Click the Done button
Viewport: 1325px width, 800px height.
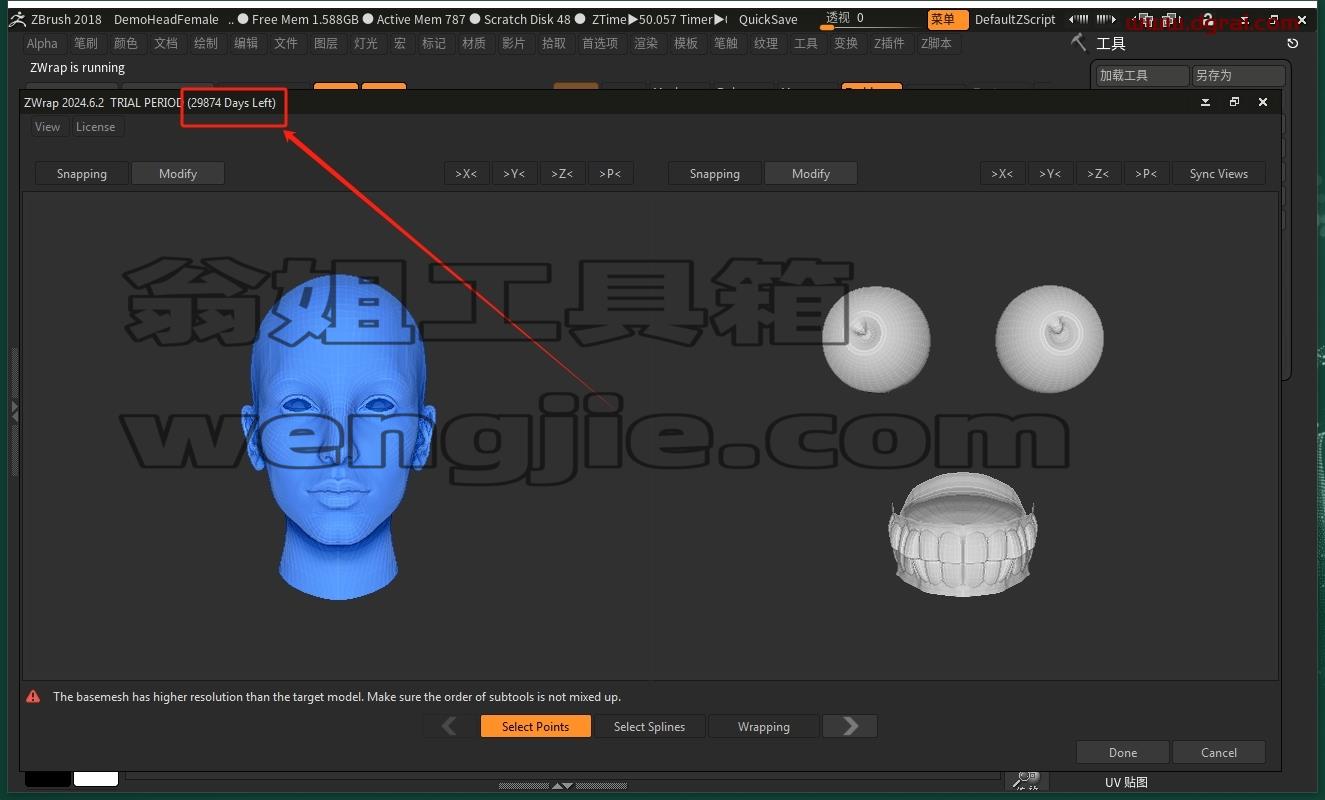[1123, 752]
